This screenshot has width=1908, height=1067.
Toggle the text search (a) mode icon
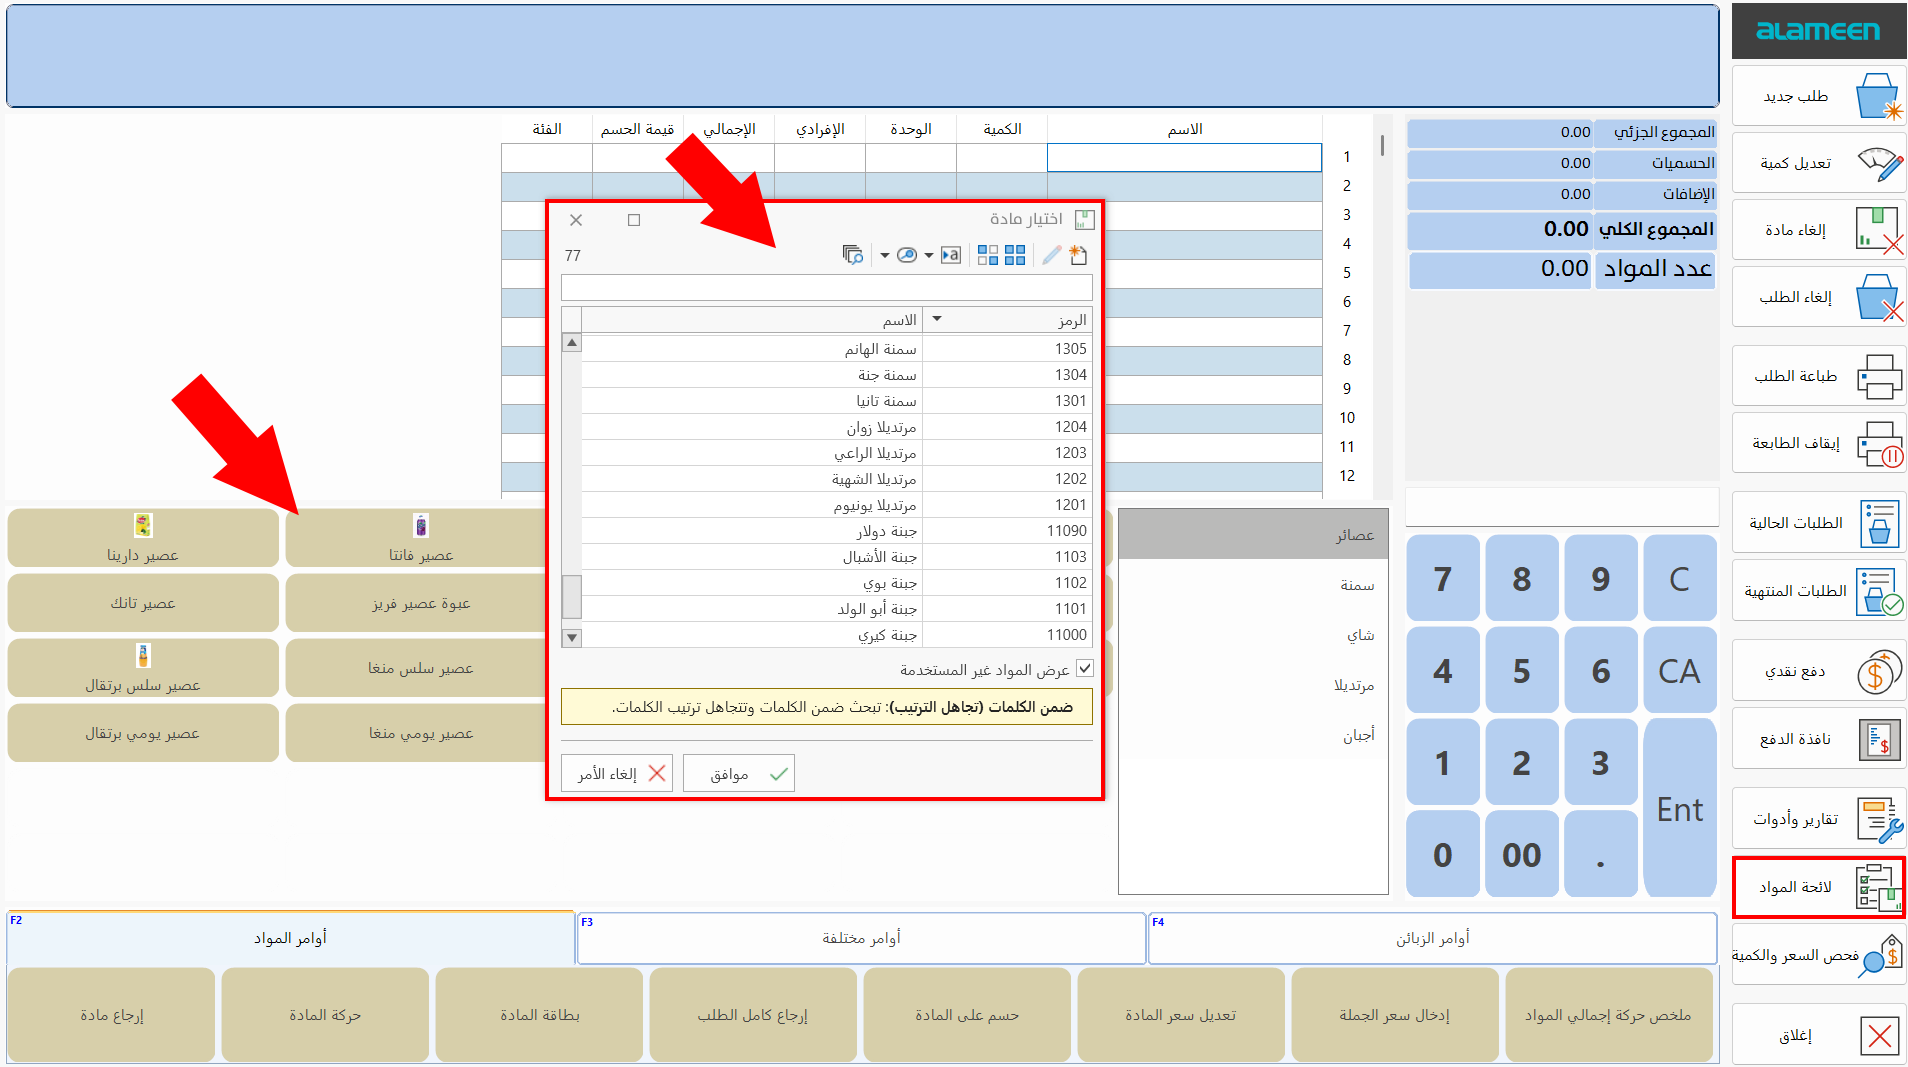[x=951, y=255]
